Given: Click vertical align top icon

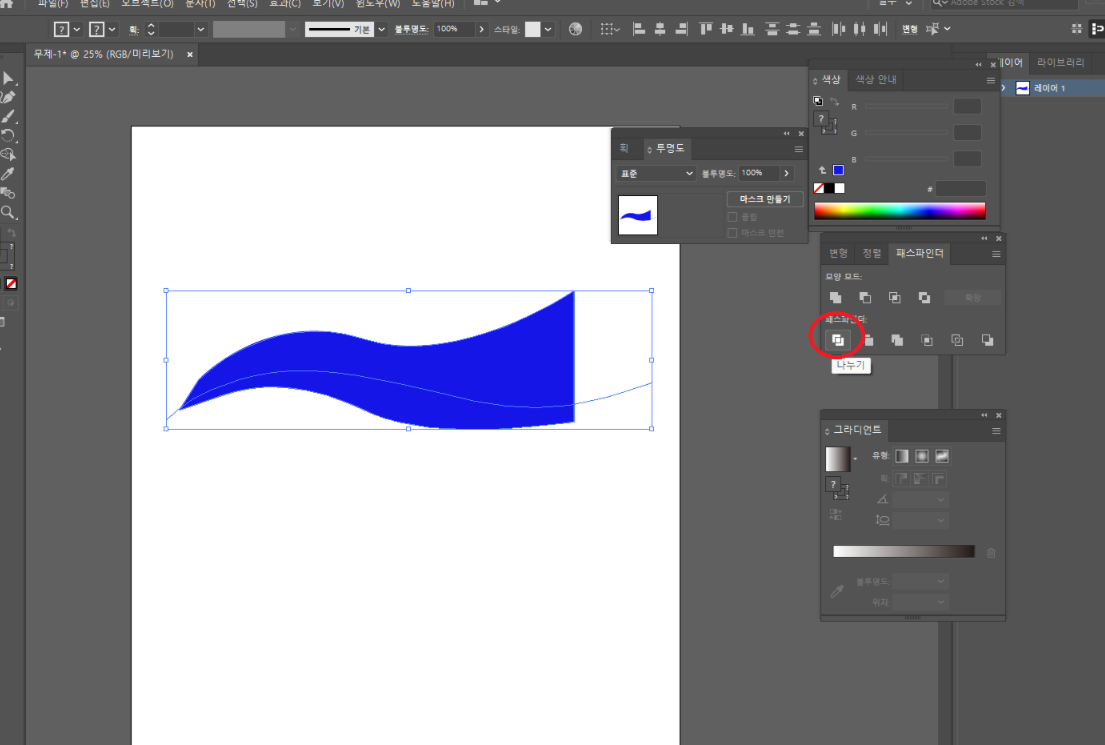Looking at the screenshot, I should pyautogui.click(x=705, y=29).
